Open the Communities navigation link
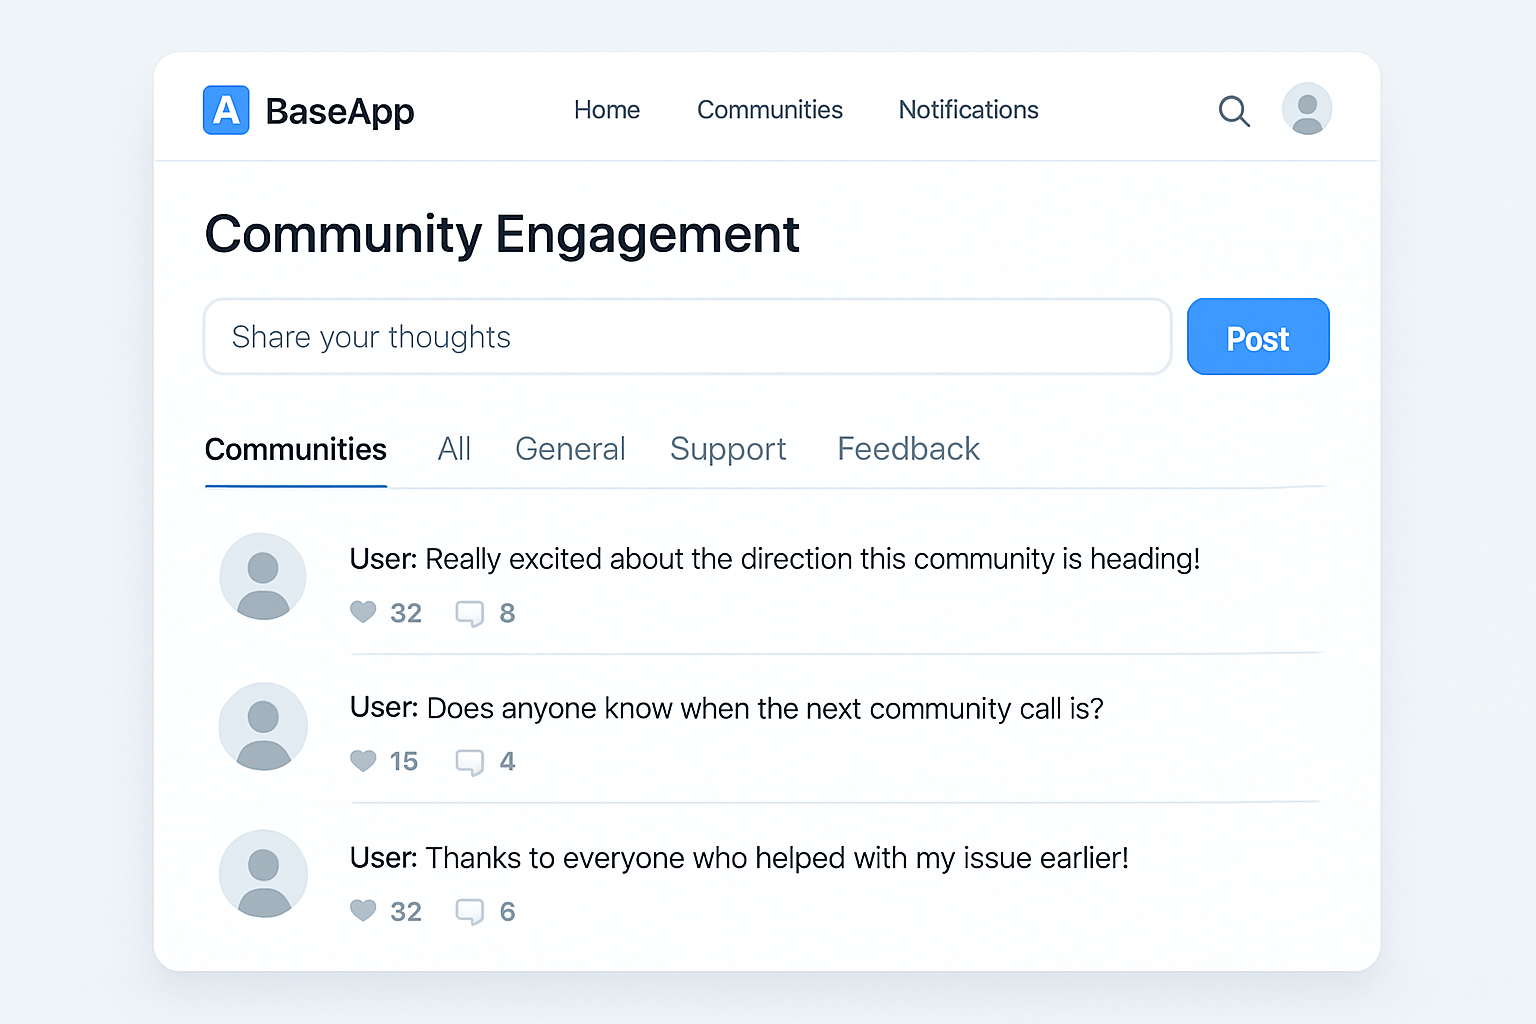 click(769, 110)
